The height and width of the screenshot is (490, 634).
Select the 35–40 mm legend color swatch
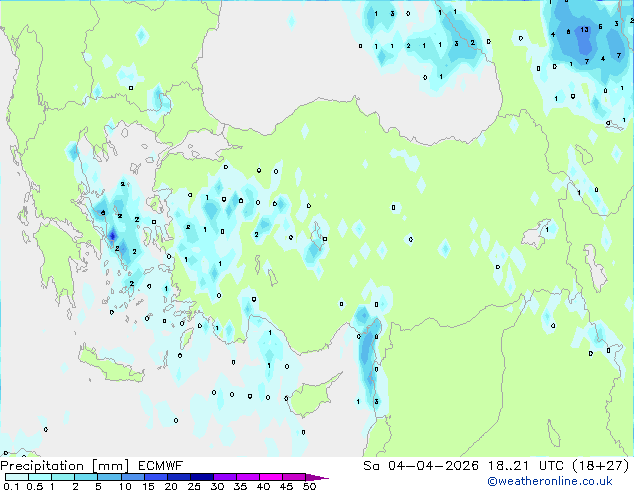[247, 477]
